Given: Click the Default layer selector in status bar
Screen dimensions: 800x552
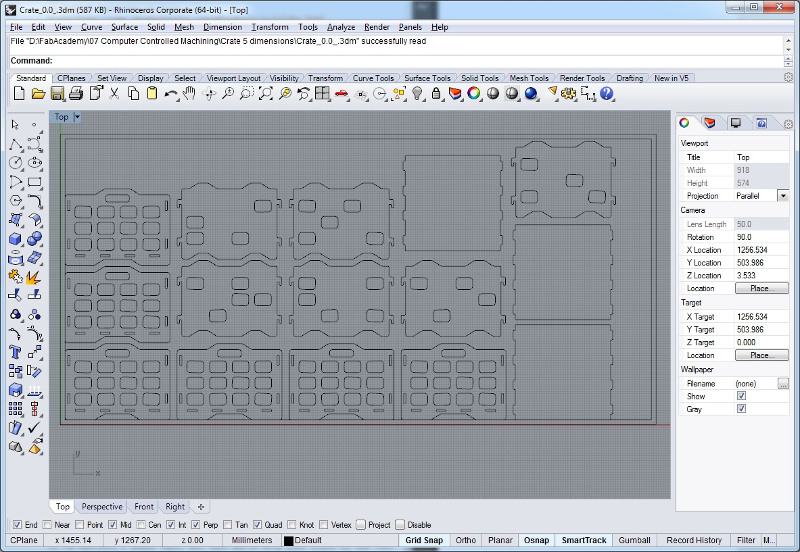Looking at the screenshot, I should click(308, 540).
